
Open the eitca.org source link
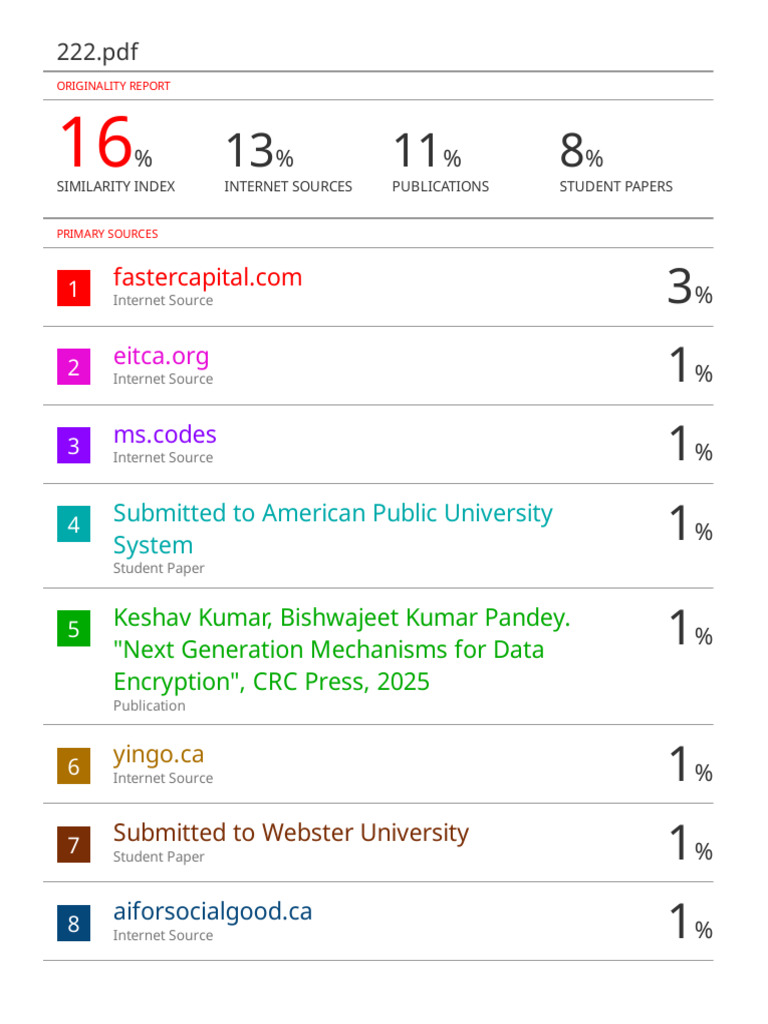(161, 356)
